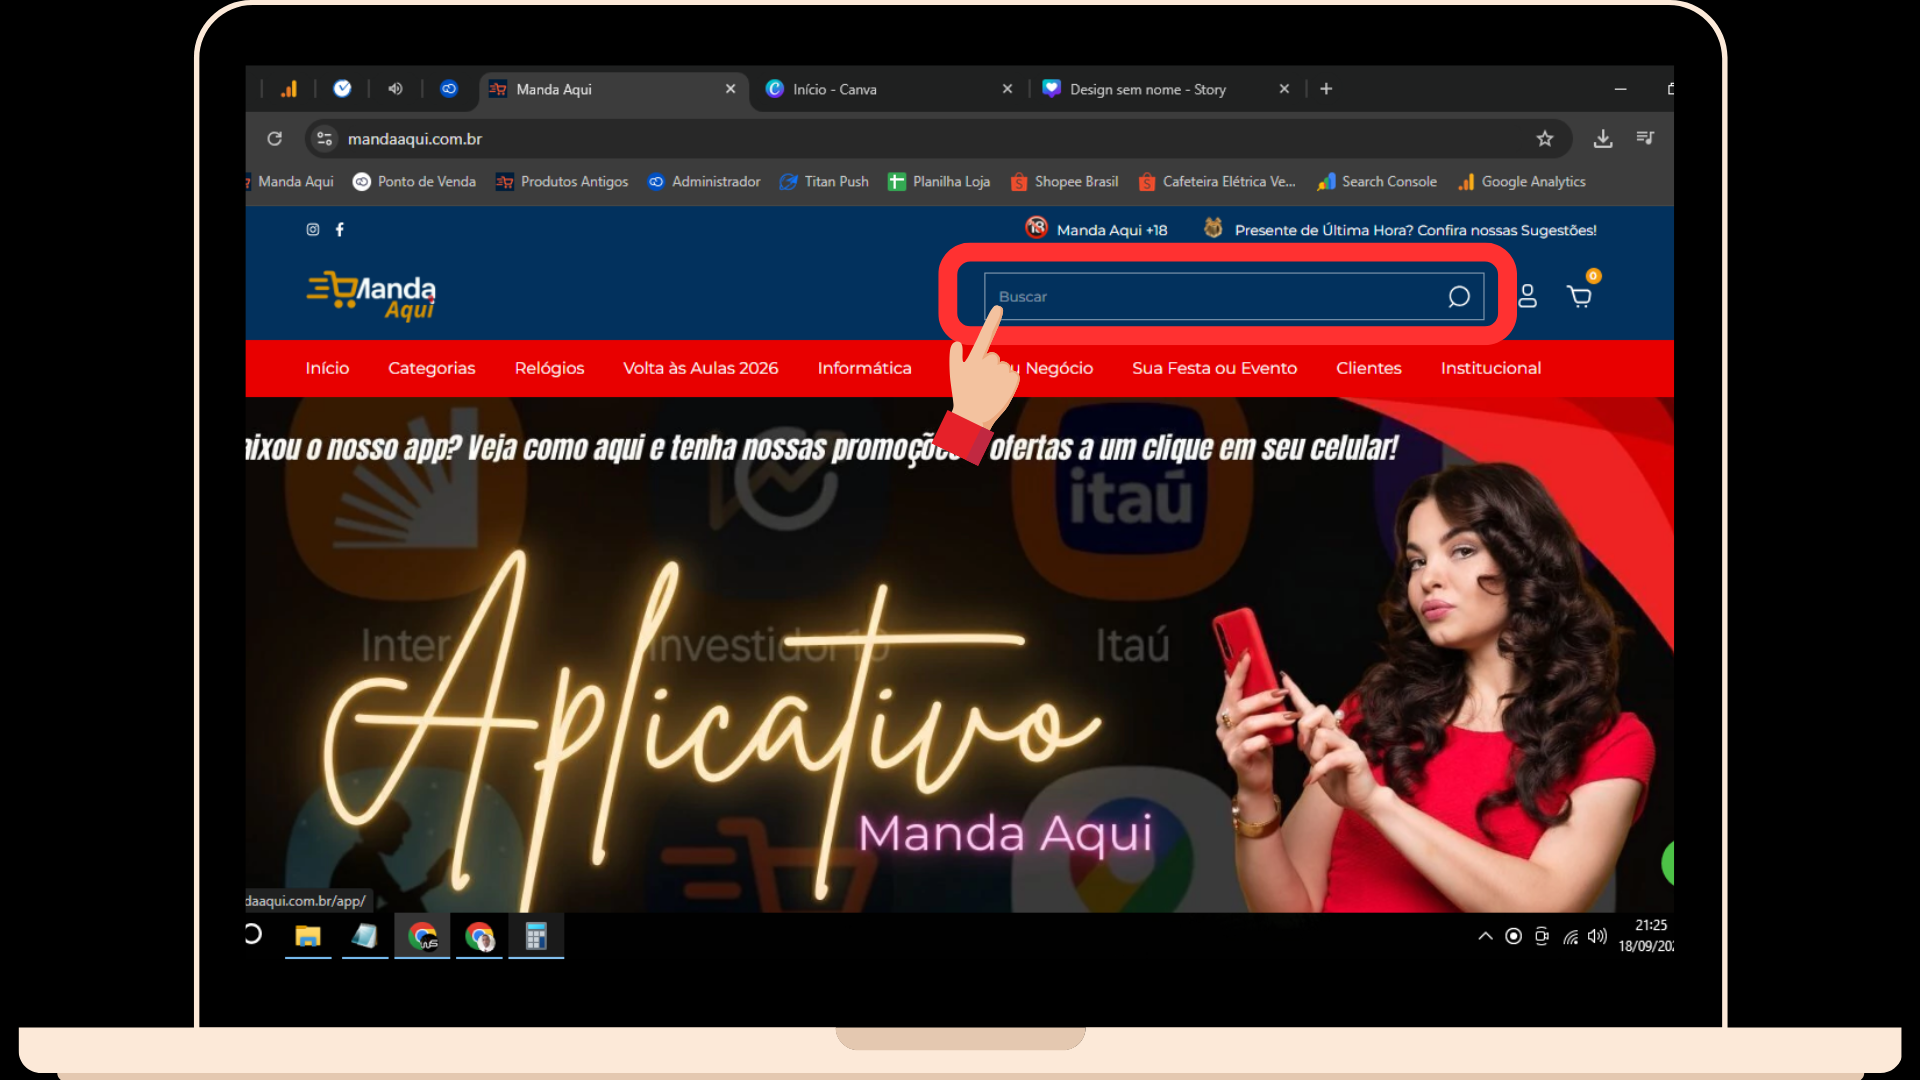Open File Explorer from taskbar
This screenshot has height=1080, width=1920.
coord(308,937)
